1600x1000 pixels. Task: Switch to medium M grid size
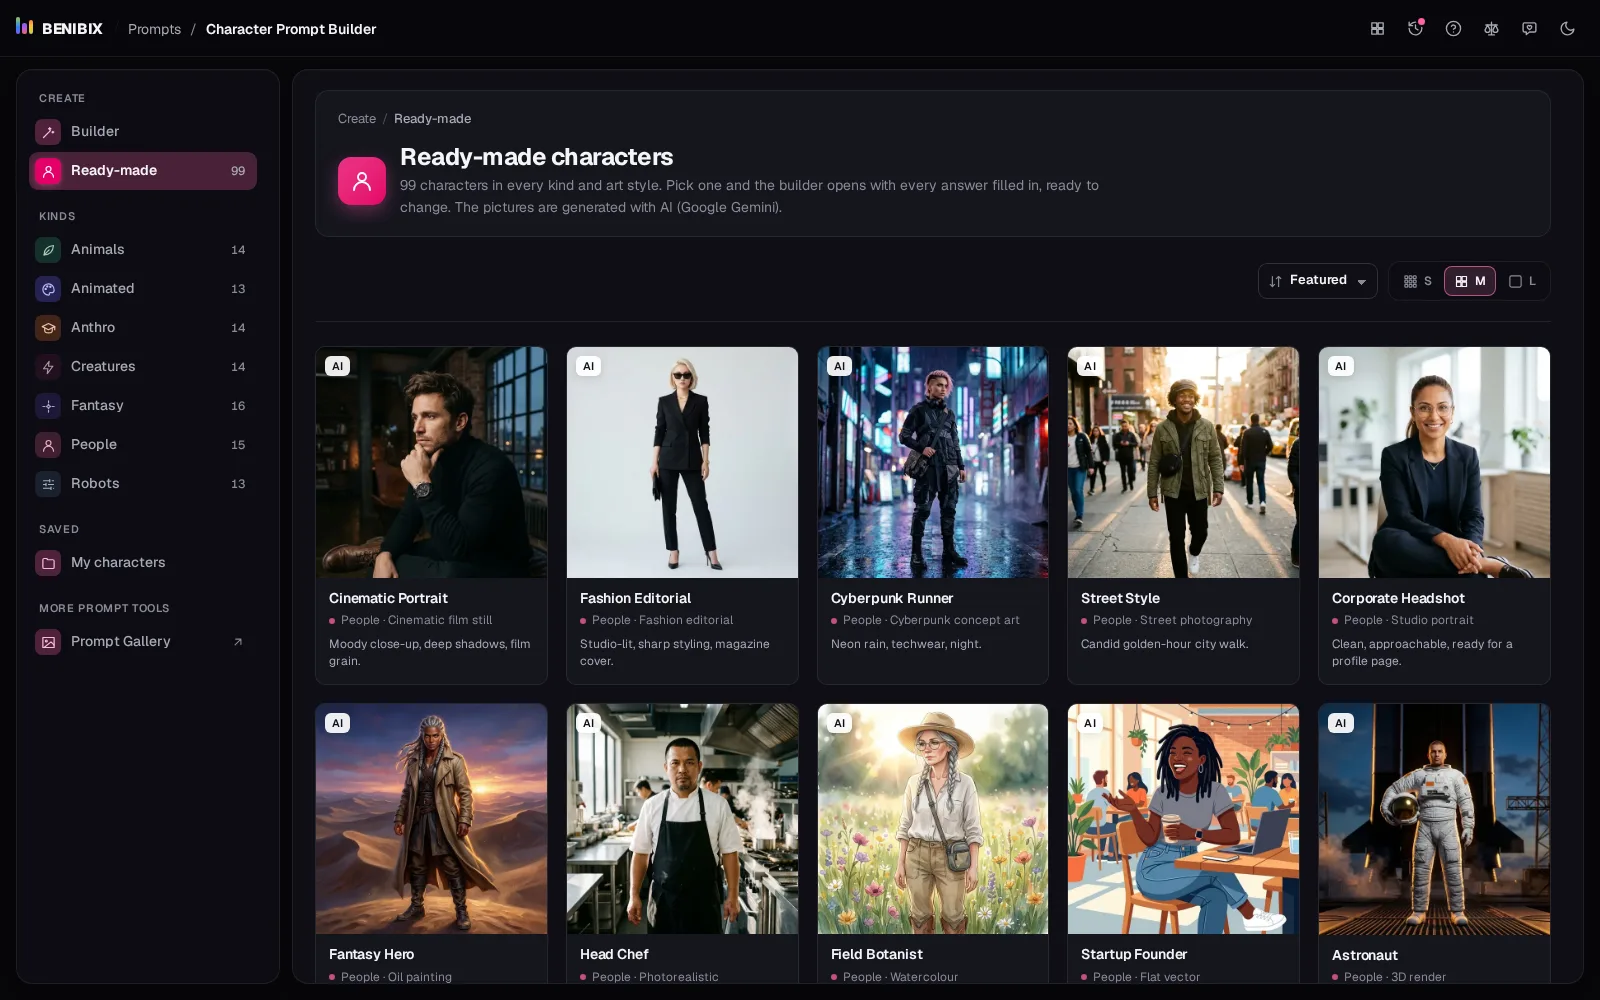tap(1470, 281)
